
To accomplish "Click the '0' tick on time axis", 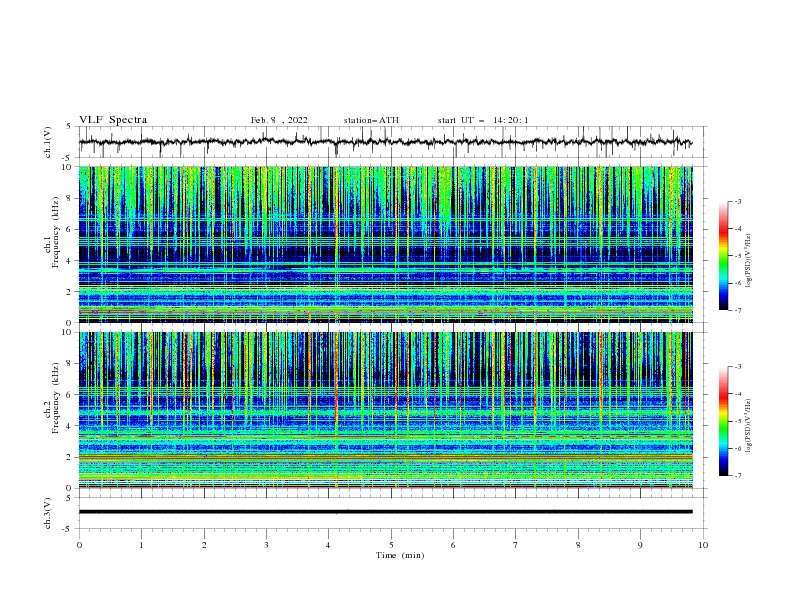I will 79,545.
